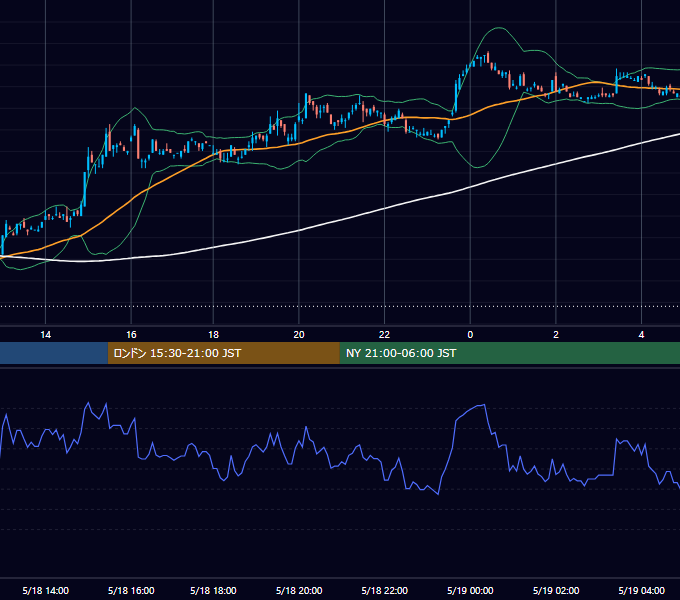
Task: Click the hour label 4 on chart axis
Action: point(641,335)
